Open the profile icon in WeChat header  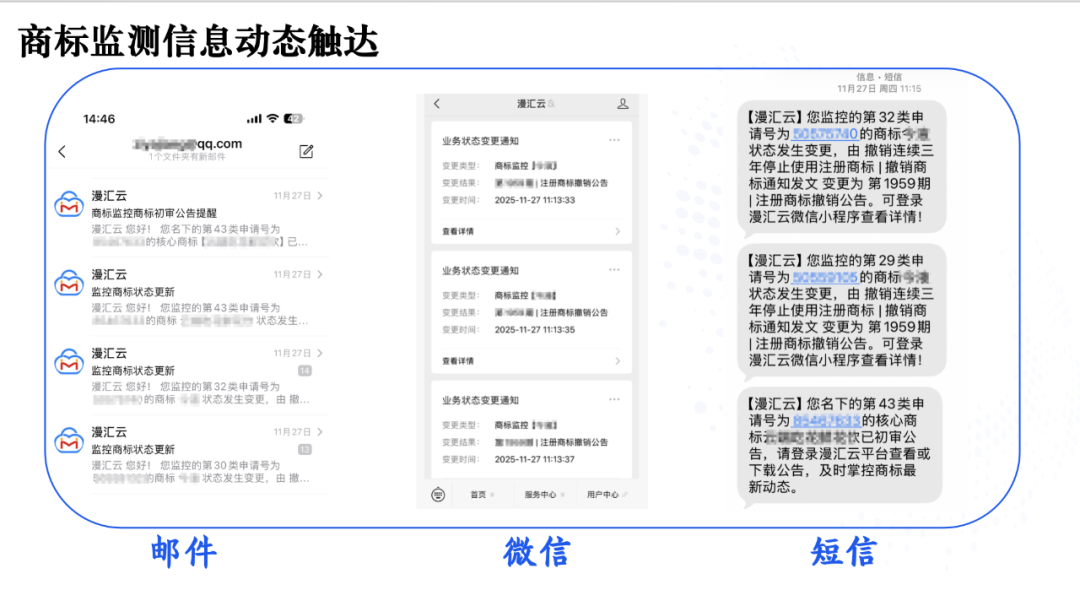tap(623, 103)
